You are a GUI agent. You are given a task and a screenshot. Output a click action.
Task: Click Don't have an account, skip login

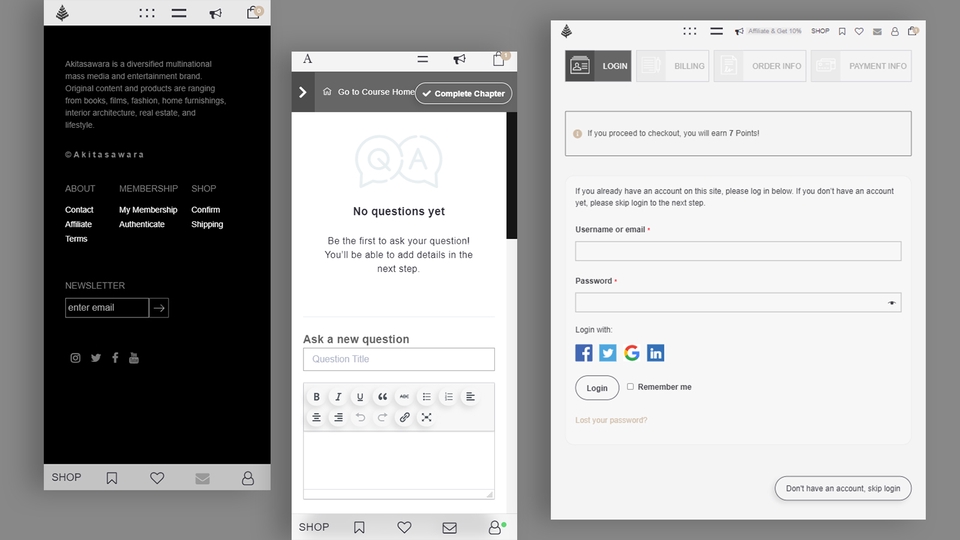tap(843, 489)
